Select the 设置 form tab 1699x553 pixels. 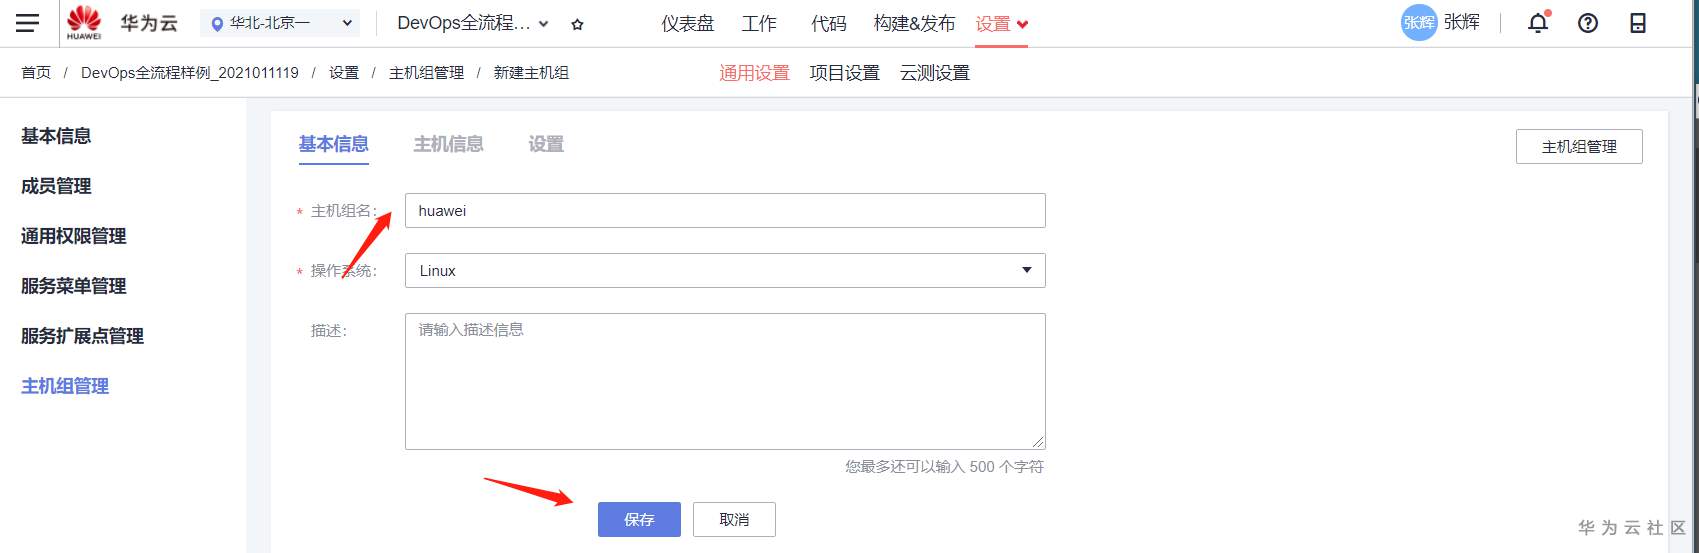(x=546, y=144)
